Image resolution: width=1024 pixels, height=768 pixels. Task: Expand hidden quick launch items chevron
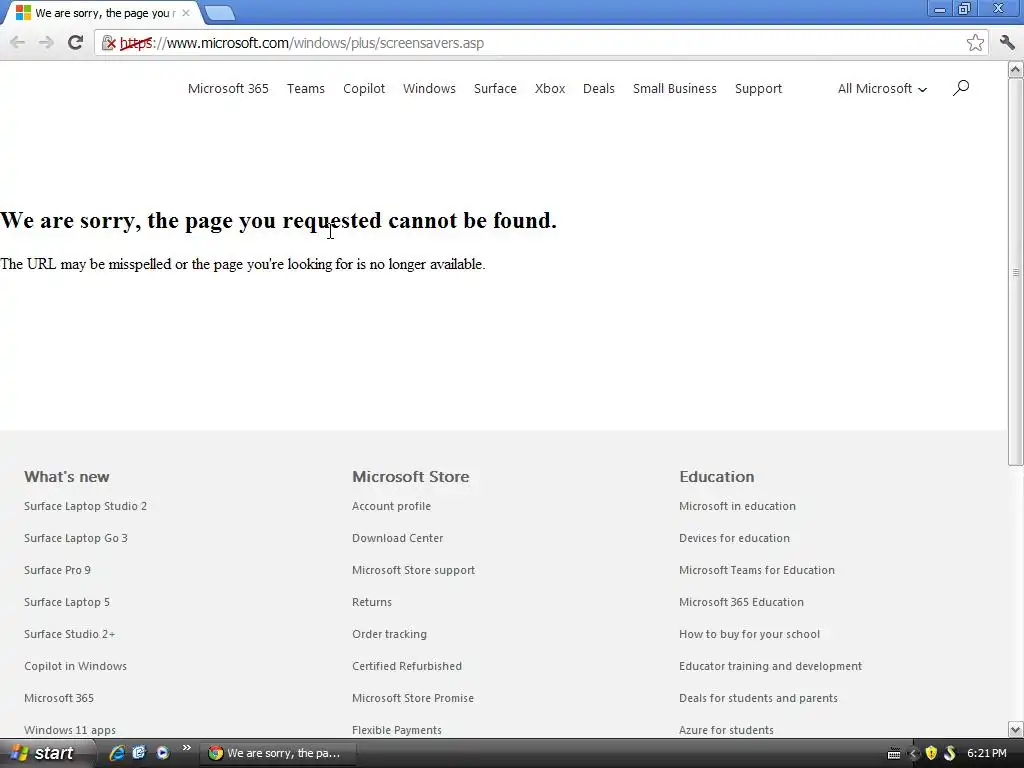tap(187, 748)
